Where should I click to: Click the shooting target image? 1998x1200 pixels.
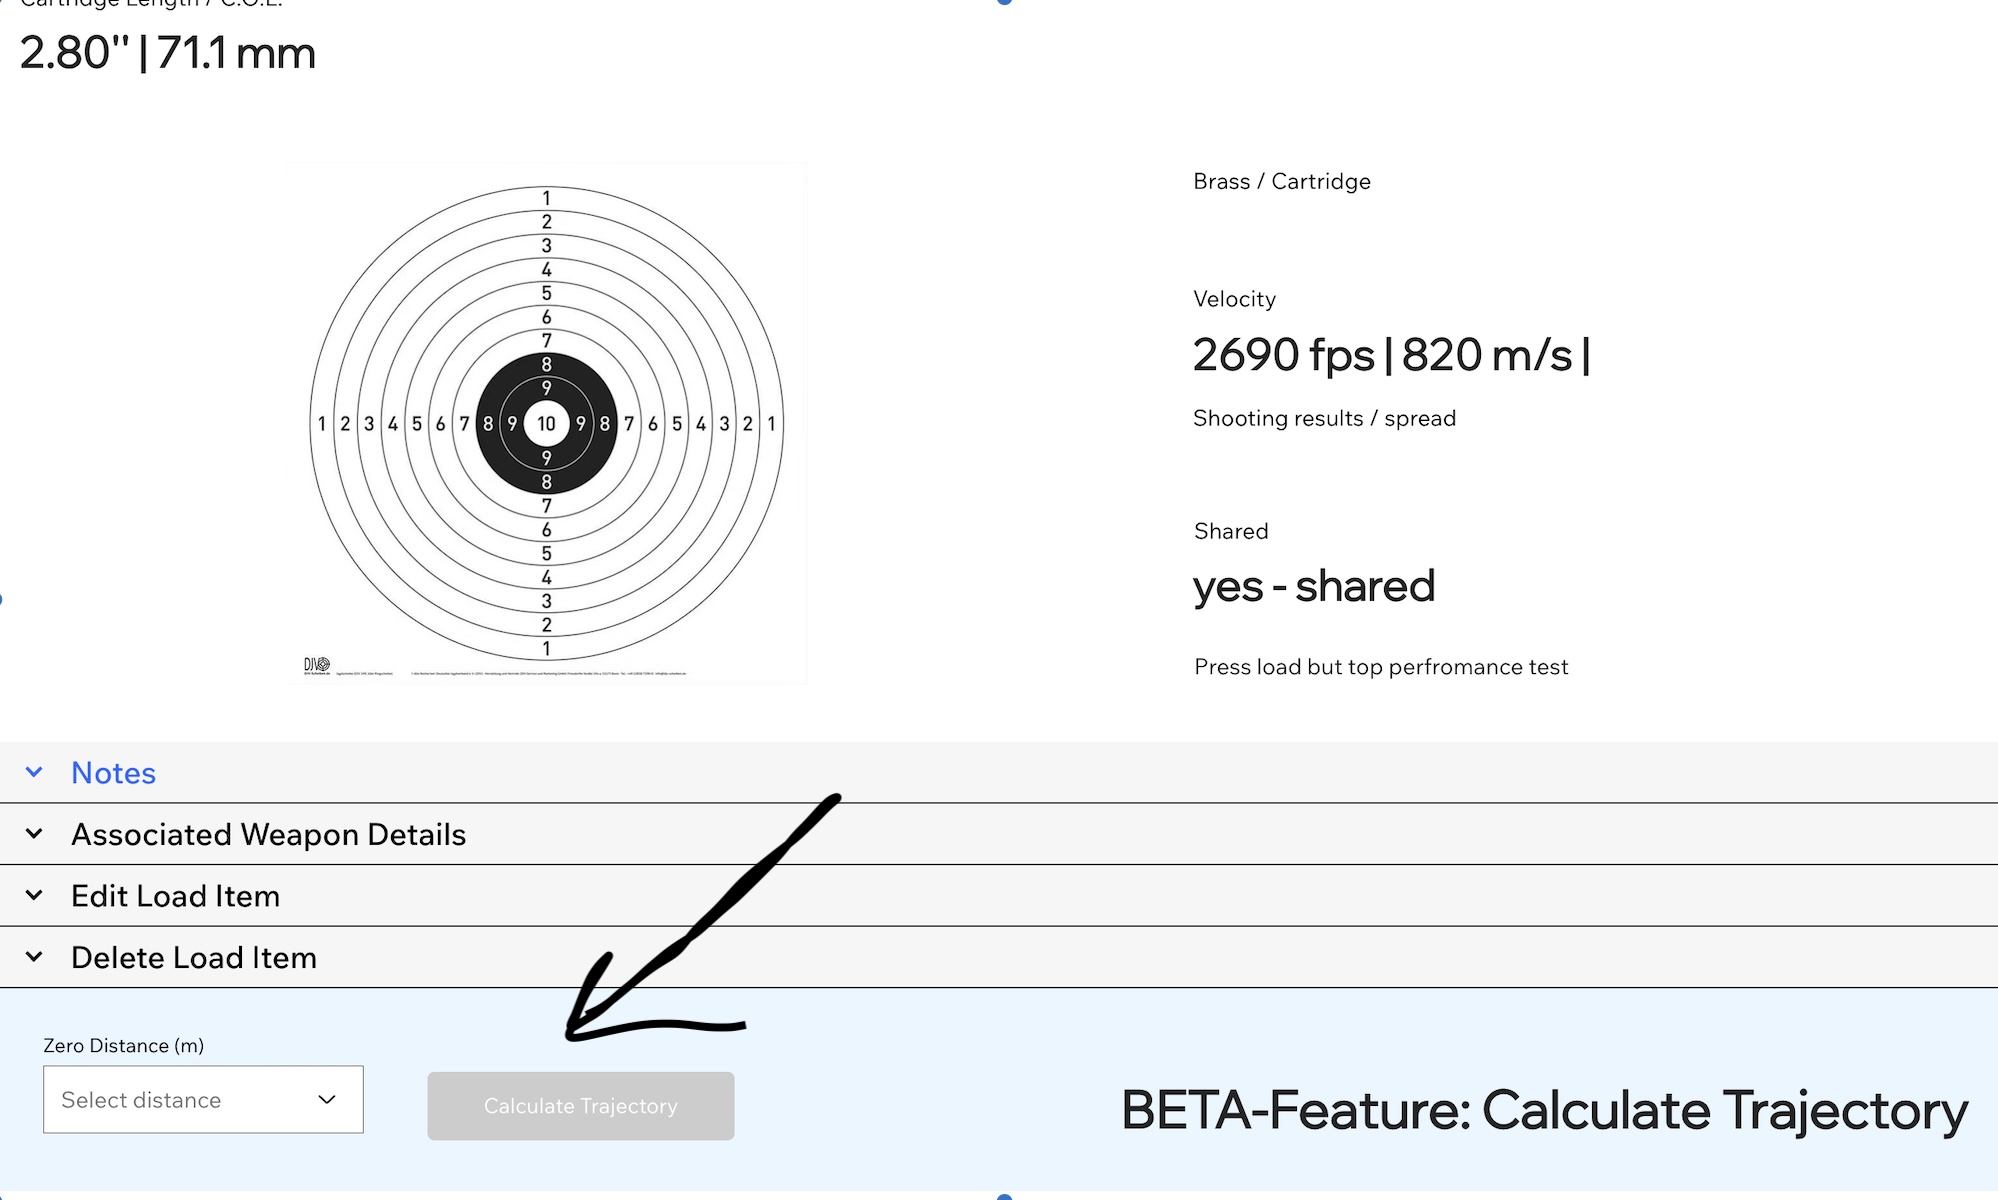[547, 423]
